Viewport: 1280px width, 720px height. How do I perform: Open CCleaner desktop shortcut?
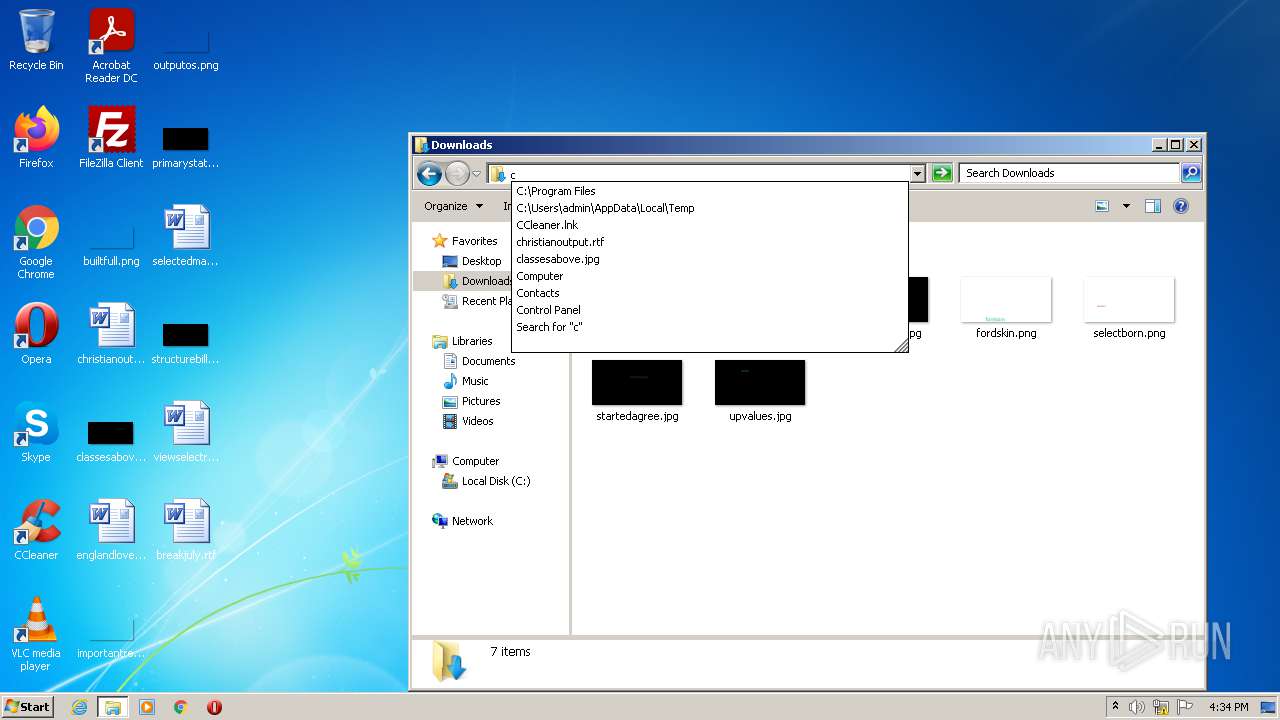coord(36,530)
